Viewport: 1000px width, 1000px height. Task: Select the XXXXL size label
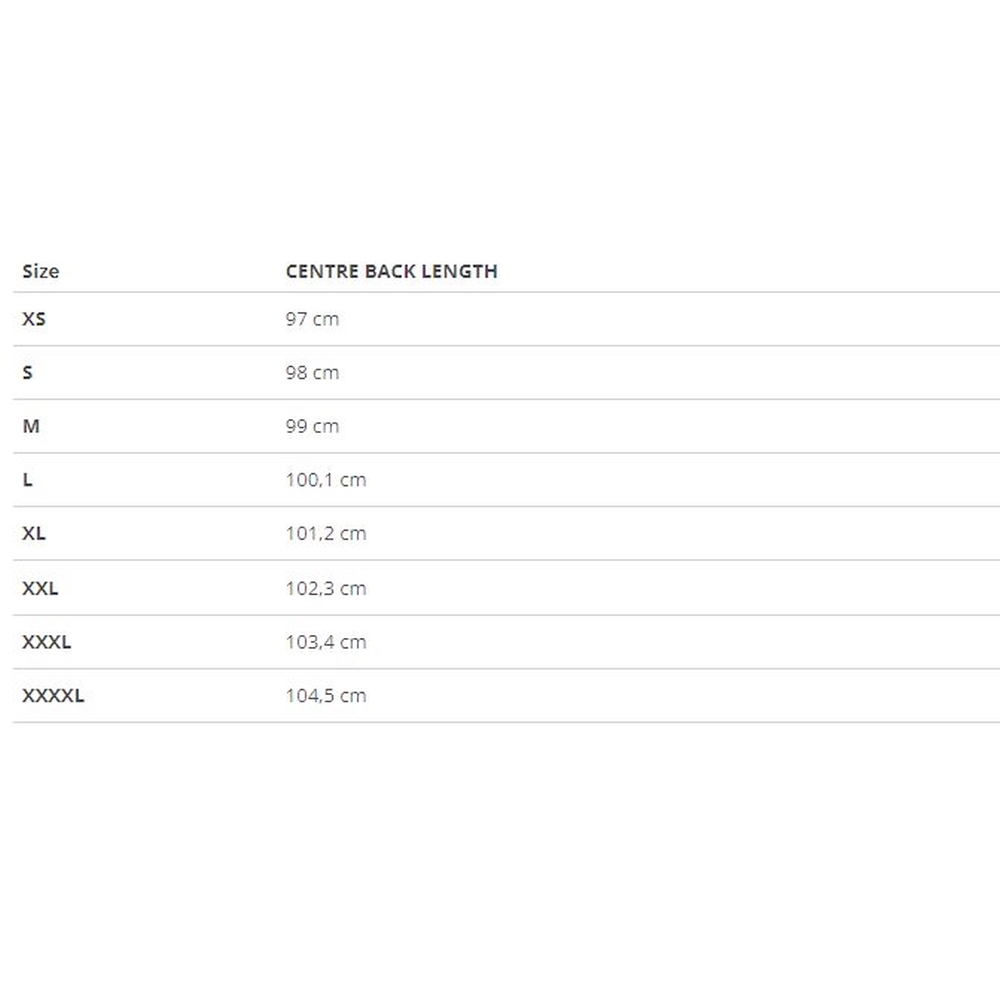click(53, 695)
